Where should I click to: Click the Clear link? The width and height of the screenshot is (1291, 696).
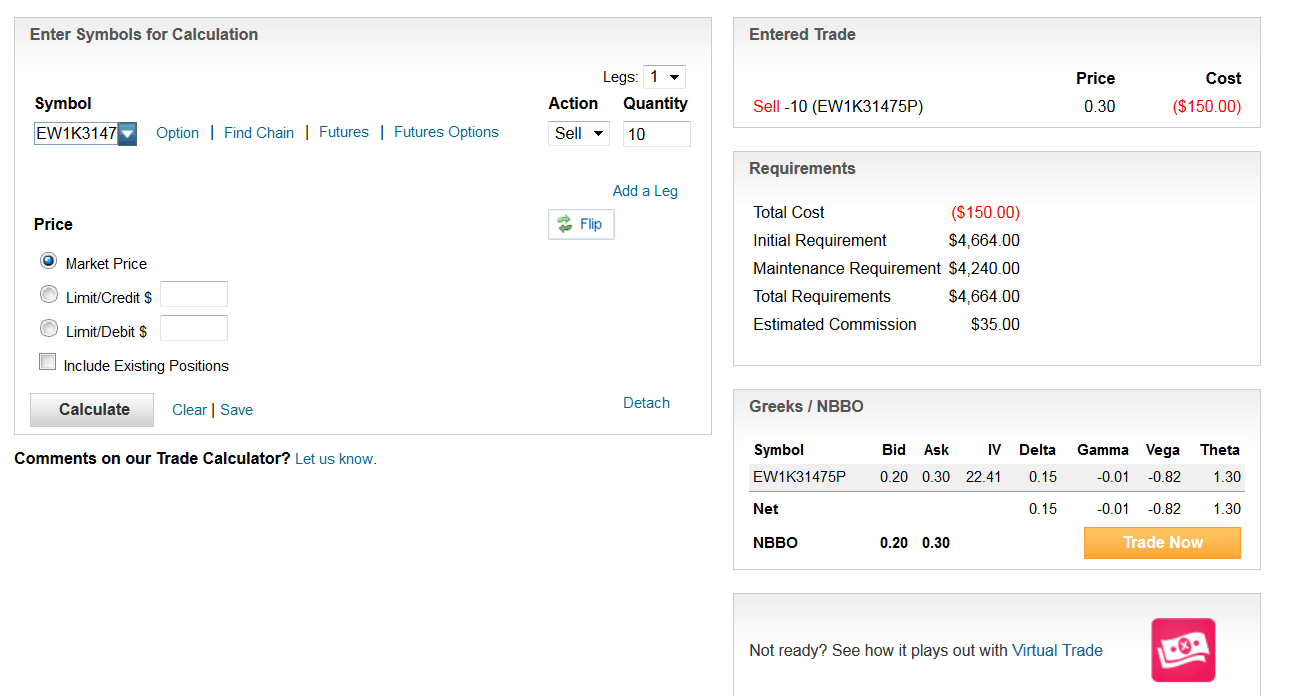click(189, 410)
